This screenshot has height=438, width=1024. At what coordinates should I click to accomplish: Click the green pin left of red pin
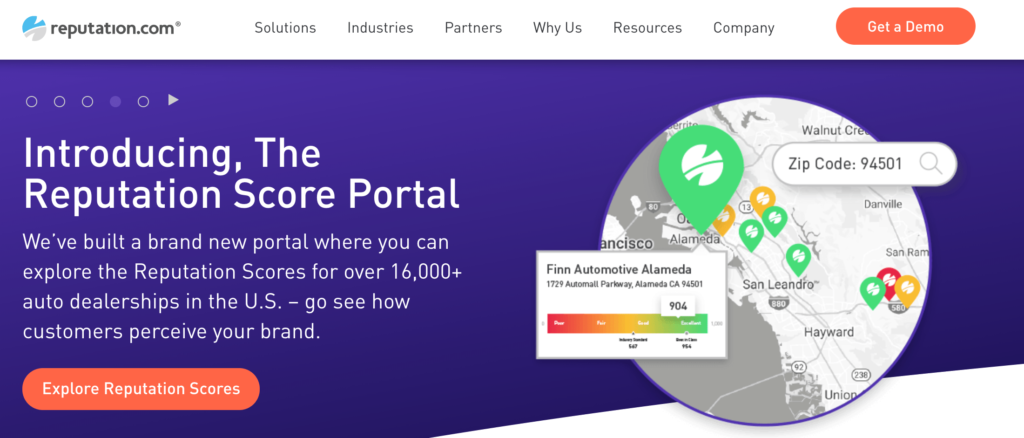[x=872, y=292]
